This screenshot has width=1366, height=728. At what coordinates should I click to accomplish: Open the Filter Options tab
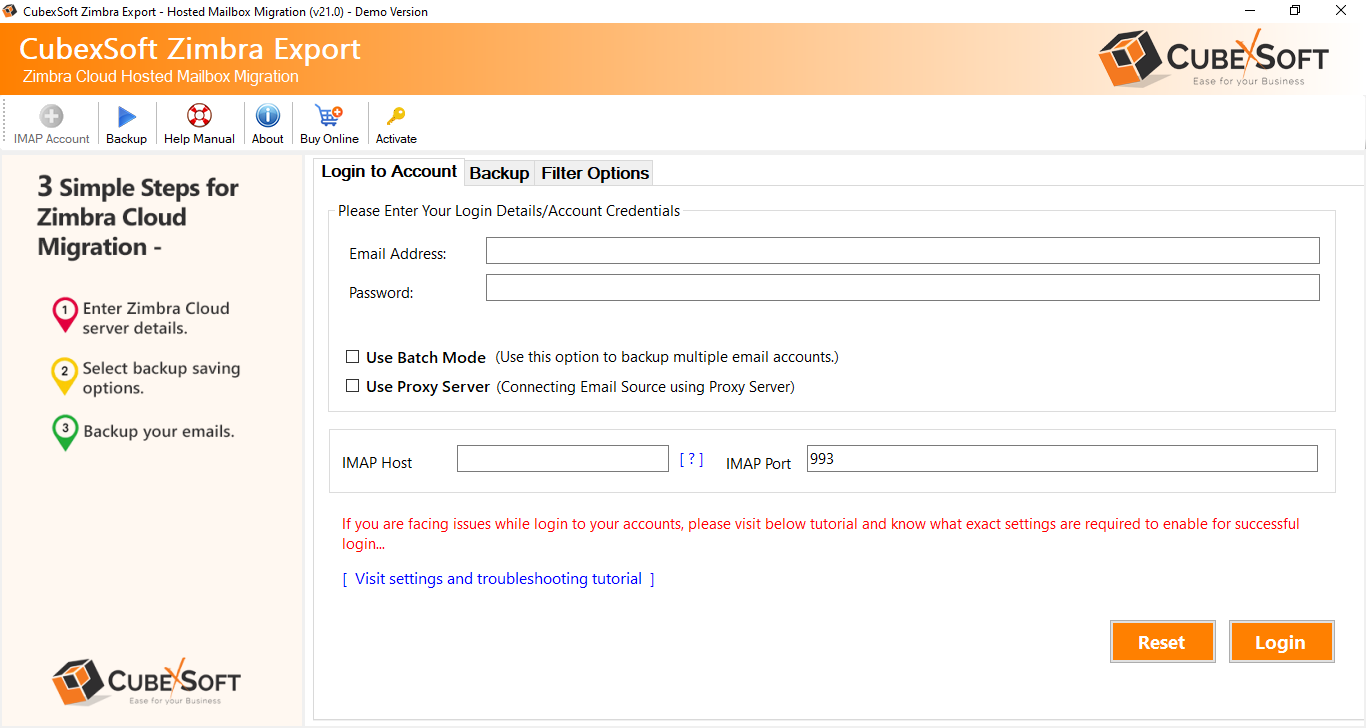595,173
